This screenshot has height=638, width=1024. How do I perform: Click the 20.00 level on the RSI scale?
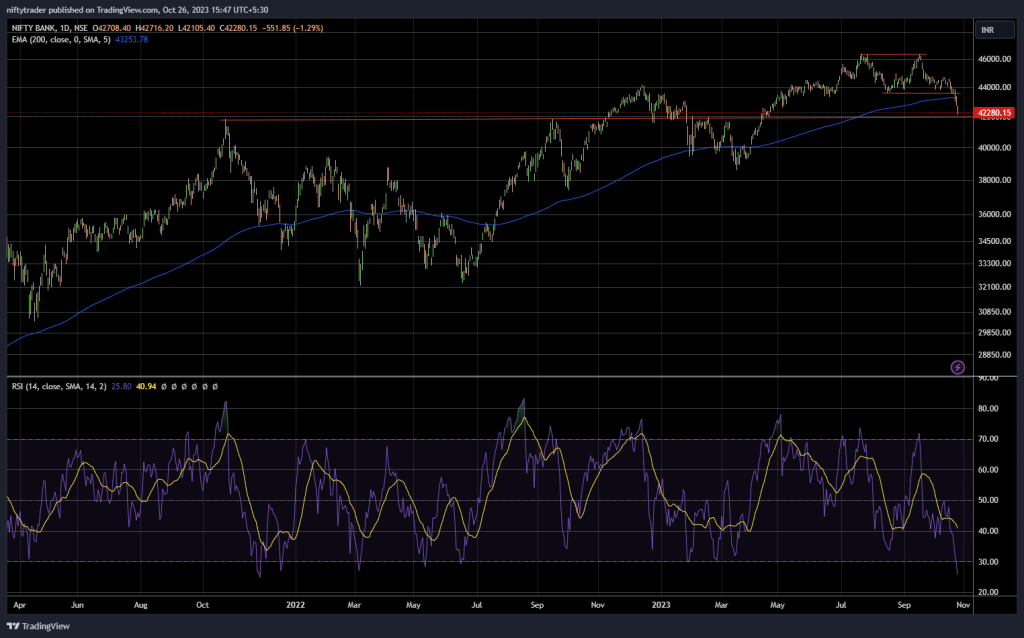click(x=988, y=592)
